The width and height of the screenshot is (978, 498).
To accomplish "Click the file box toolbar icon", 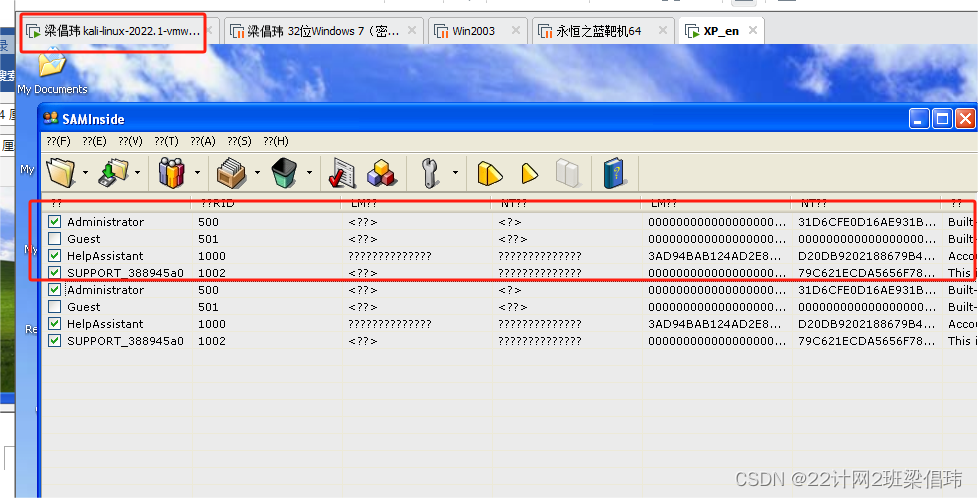I will pos(231,172).
